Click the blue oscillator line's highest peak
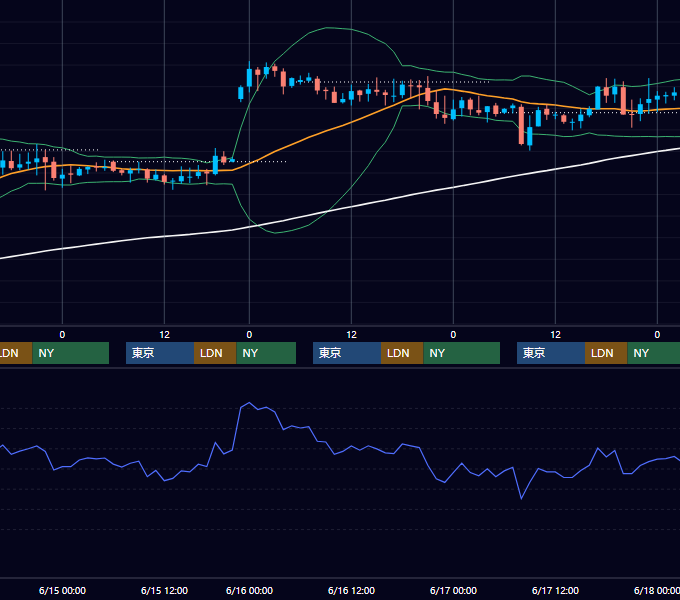 click(249, 403)
